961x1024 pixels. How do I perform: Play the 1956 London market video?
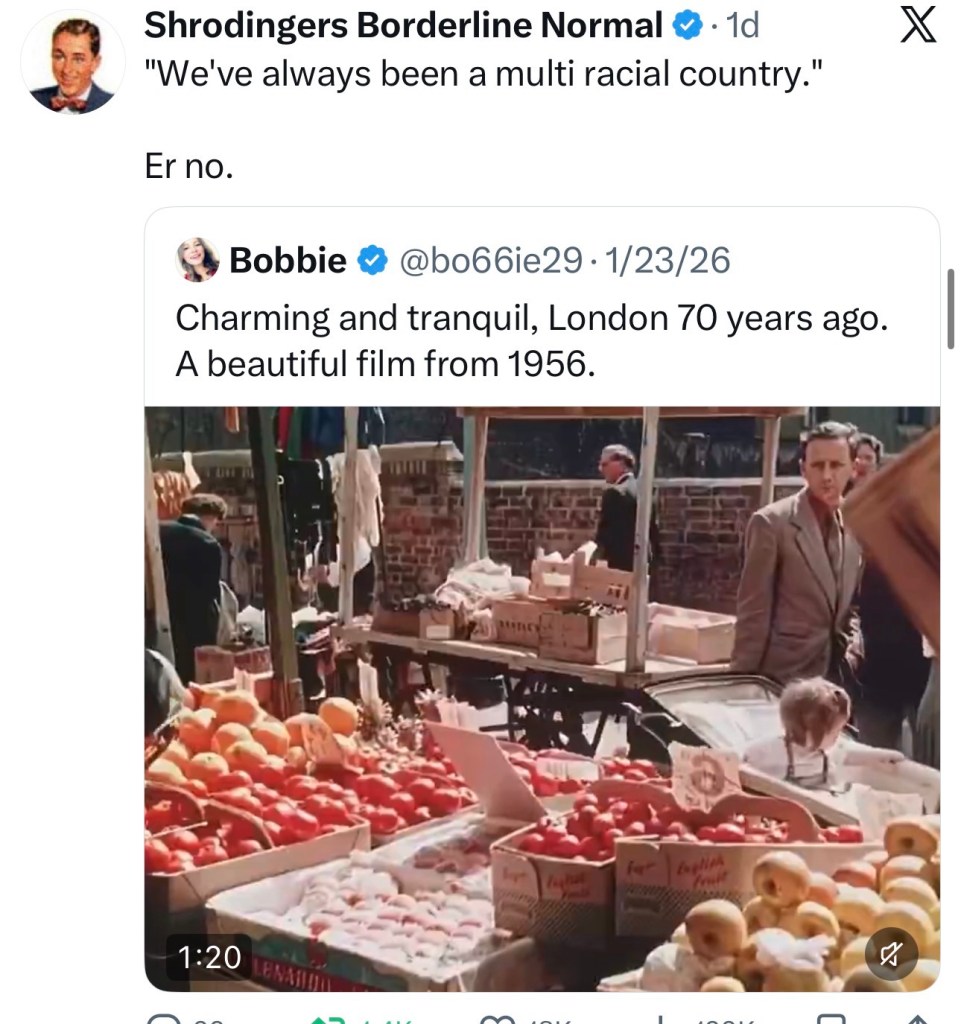pyautogui.click(x=542, y=698)
